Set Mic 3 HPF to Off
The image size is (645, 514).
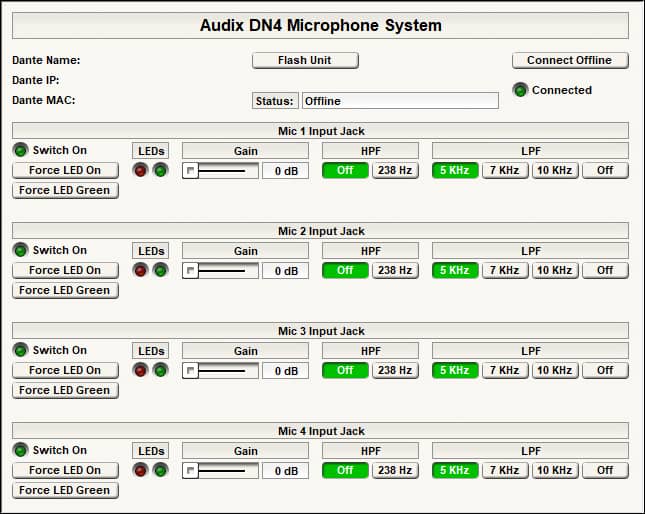(x=345, y=370)
